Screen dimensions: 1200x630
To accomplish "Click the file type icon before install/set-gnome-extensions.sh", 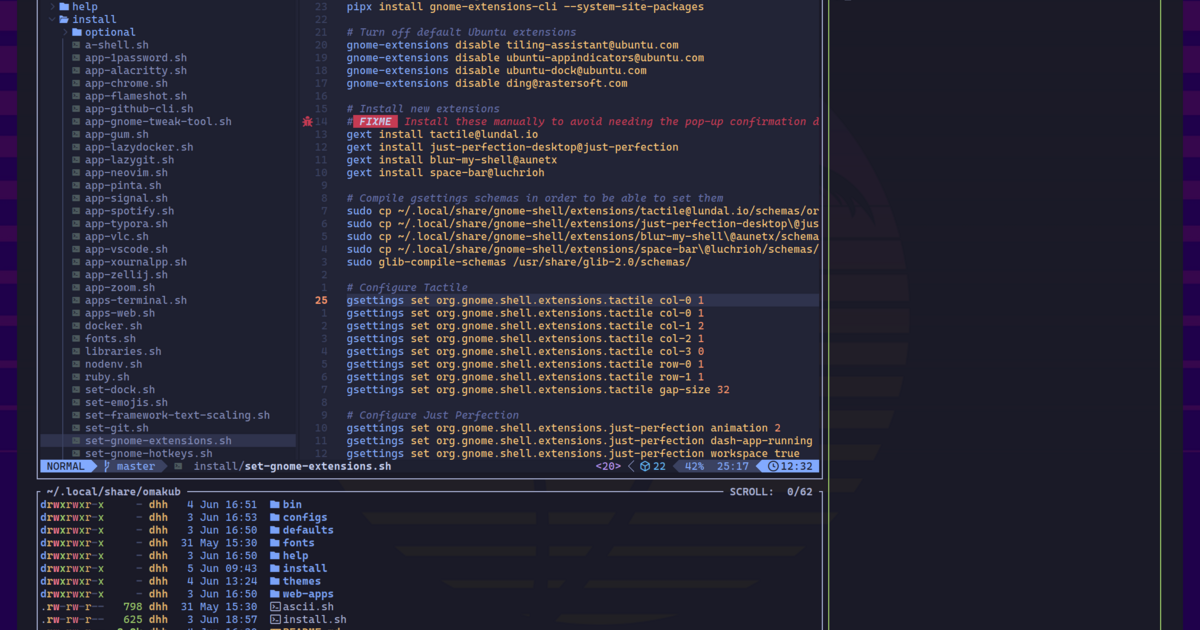I will tap(178, 466).
